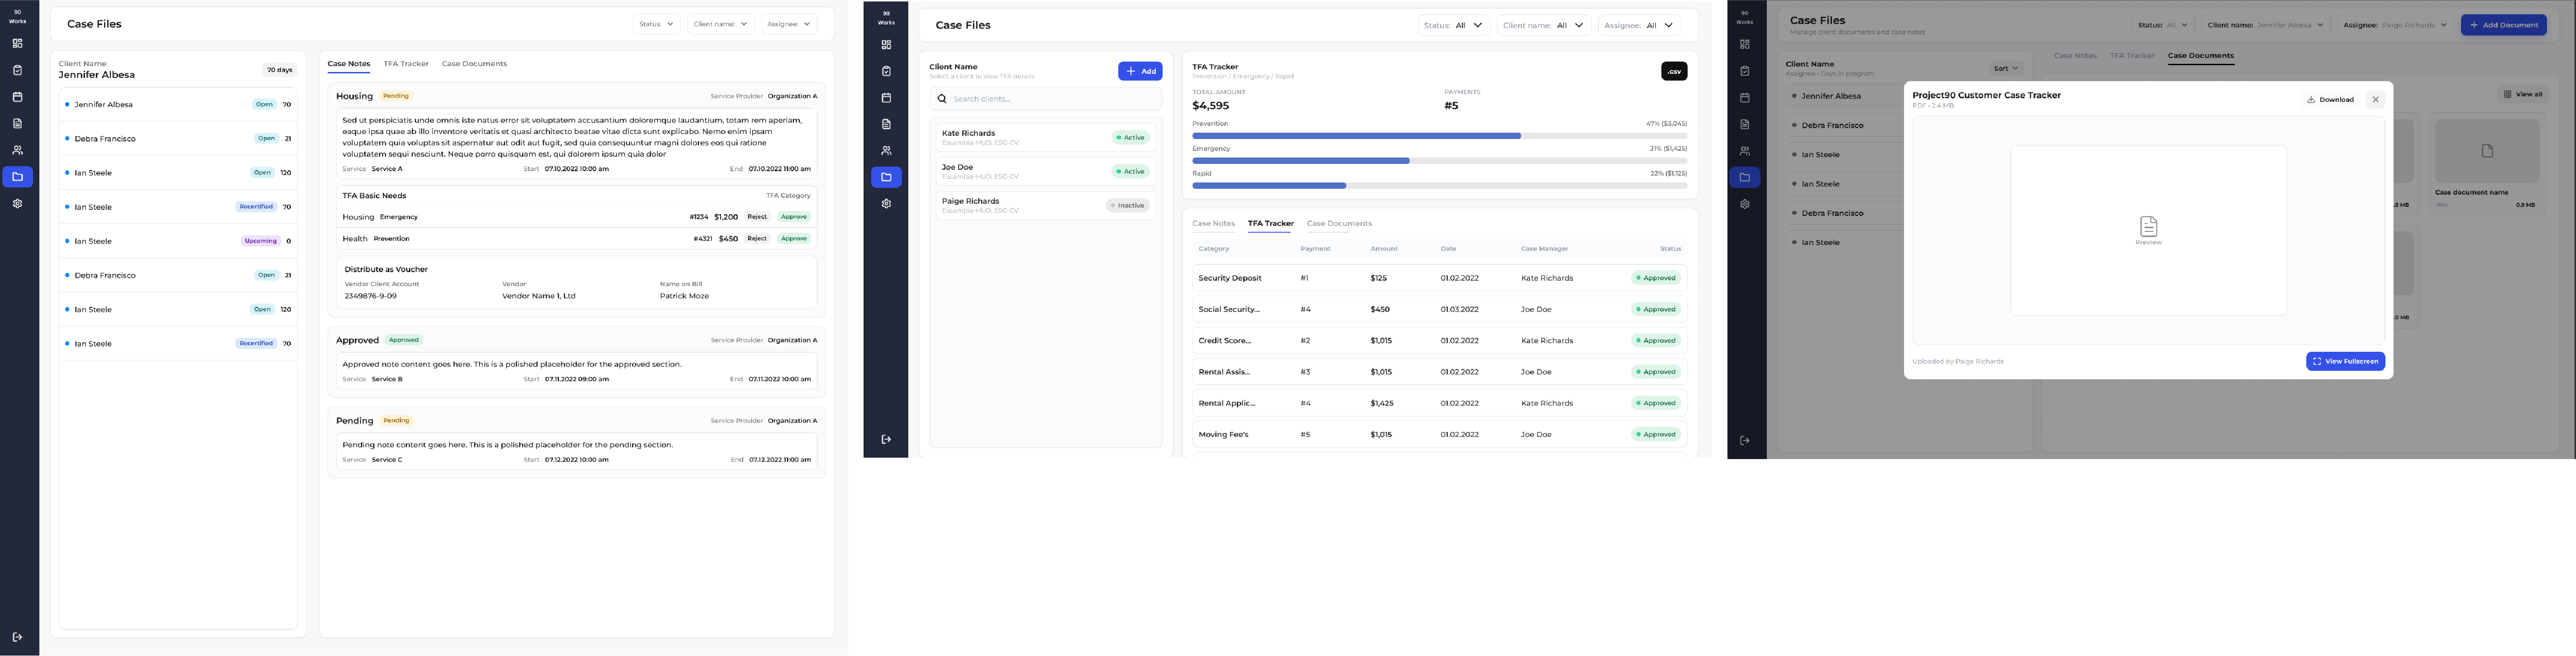Image resolution: width=2576 pixels, height=656 pixels.
Task: Reject the Housing Emergency #1234 request
Action: pyautogui.click(x=757, y=217)
